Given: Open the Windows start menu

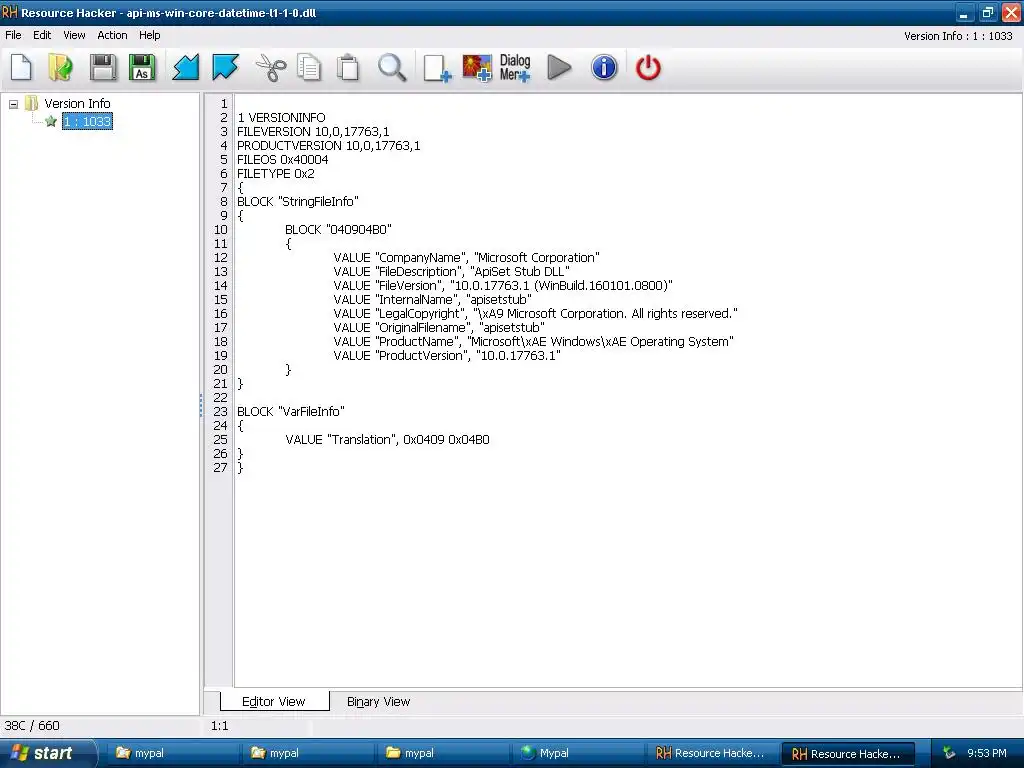Looking at the screenshot, I should 47,753.
